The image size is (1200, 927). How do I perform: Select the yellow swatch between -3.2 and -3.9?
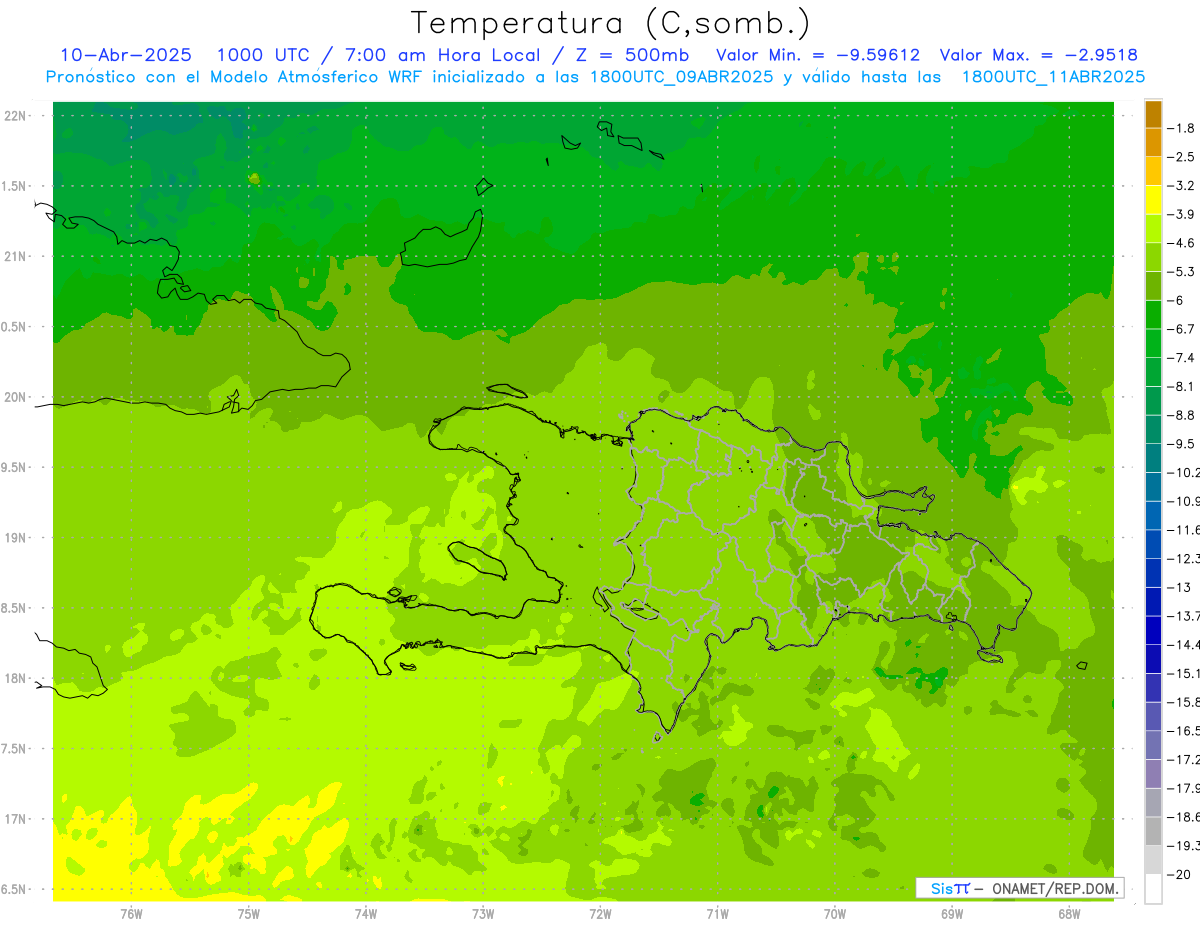pos(1153,200)
